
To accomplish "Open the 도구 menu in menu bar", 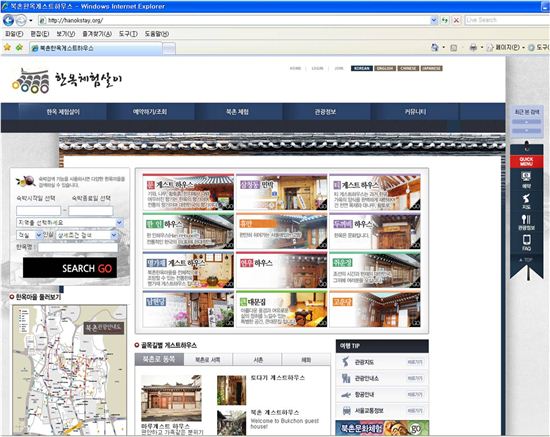I will click(x=128, y=34).
